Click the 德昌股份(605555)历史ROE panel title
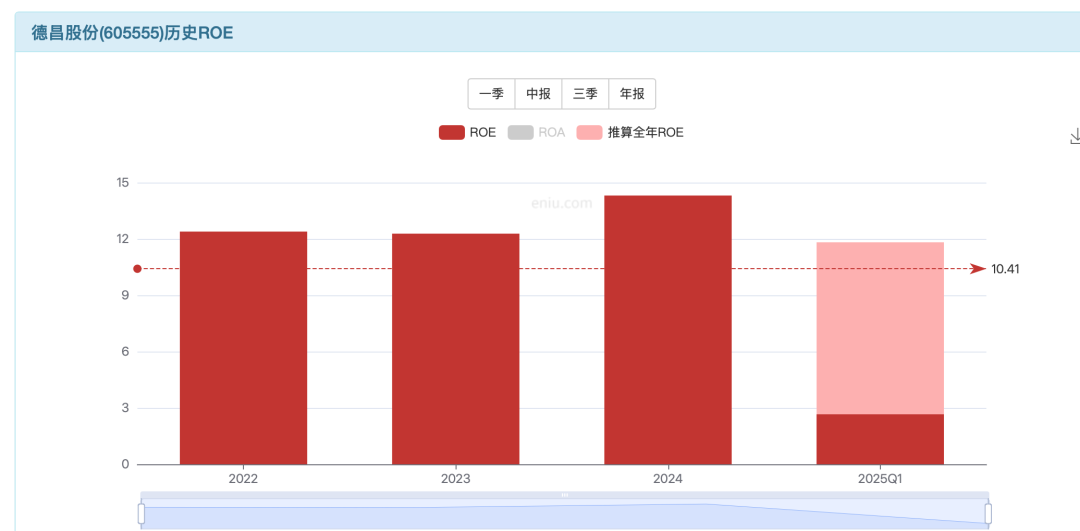This screenshot has height=531, width=1080. 132,32
